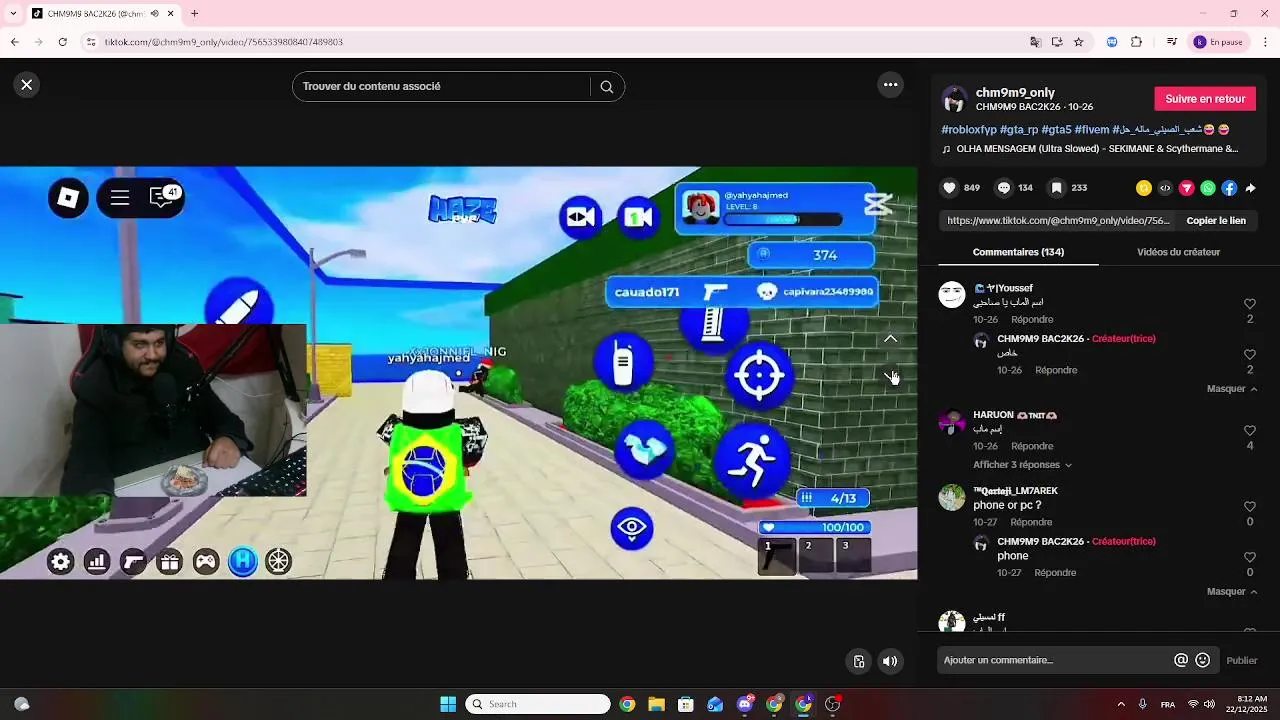Switch to Commentaires (134) tab
The width and height of the screenshot is (1280, 720).
1018,252
